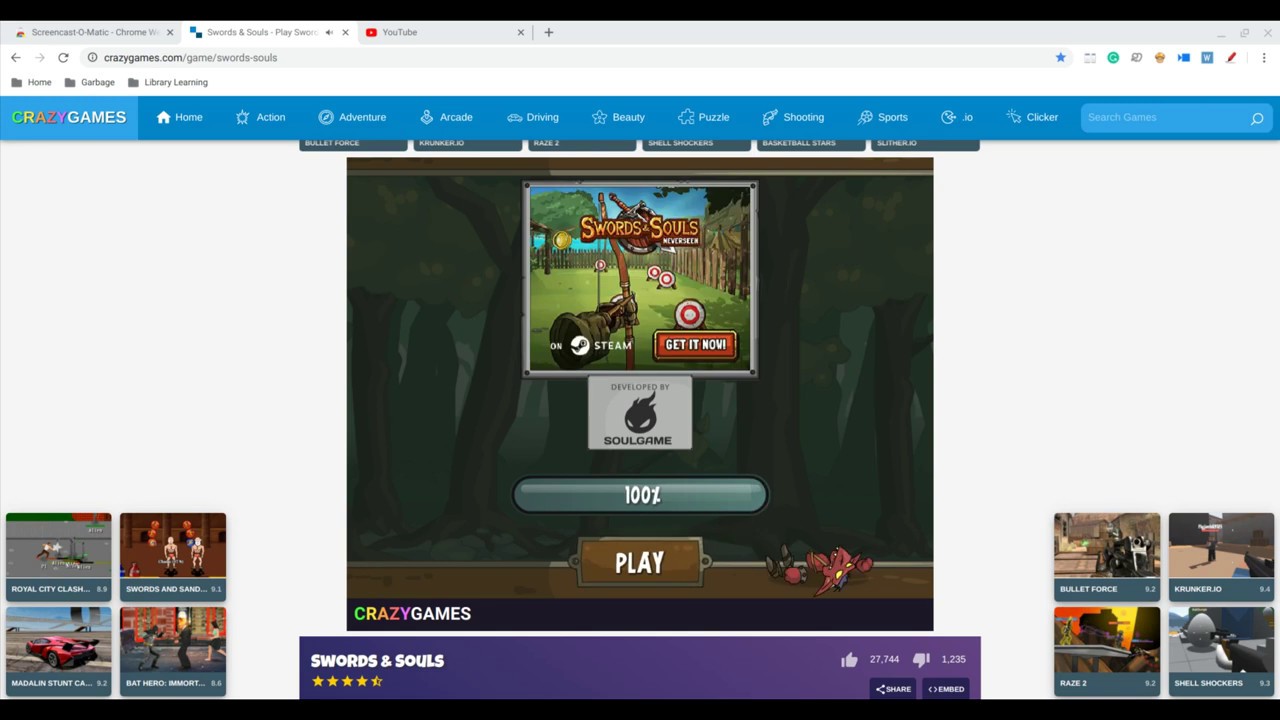Viewport: 1280px width, 720px height.
Task: Click the blue video-recorder extension icon
Action: [1184, 58]
